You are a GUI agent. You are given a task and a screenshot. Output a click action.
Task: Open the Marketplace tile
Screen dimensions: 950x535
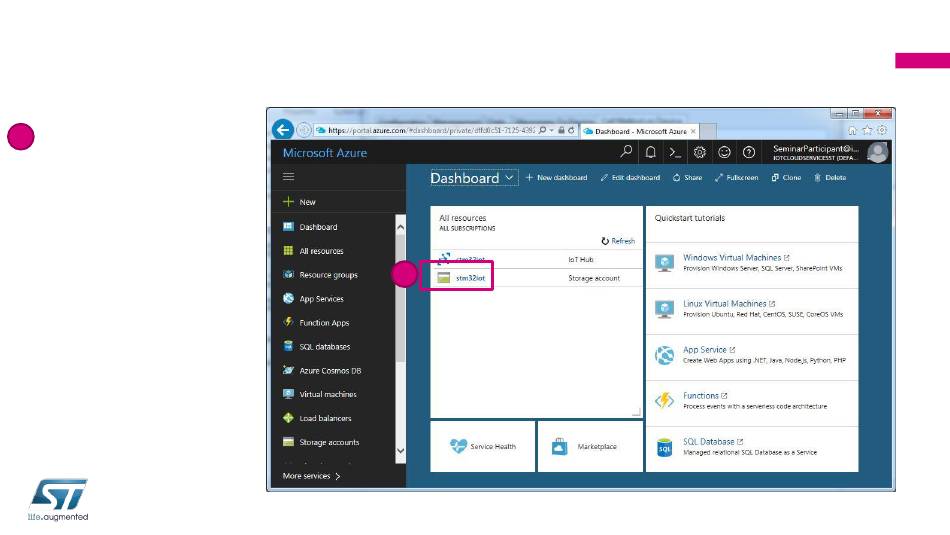pyautogui.click(x=590, y=447)
